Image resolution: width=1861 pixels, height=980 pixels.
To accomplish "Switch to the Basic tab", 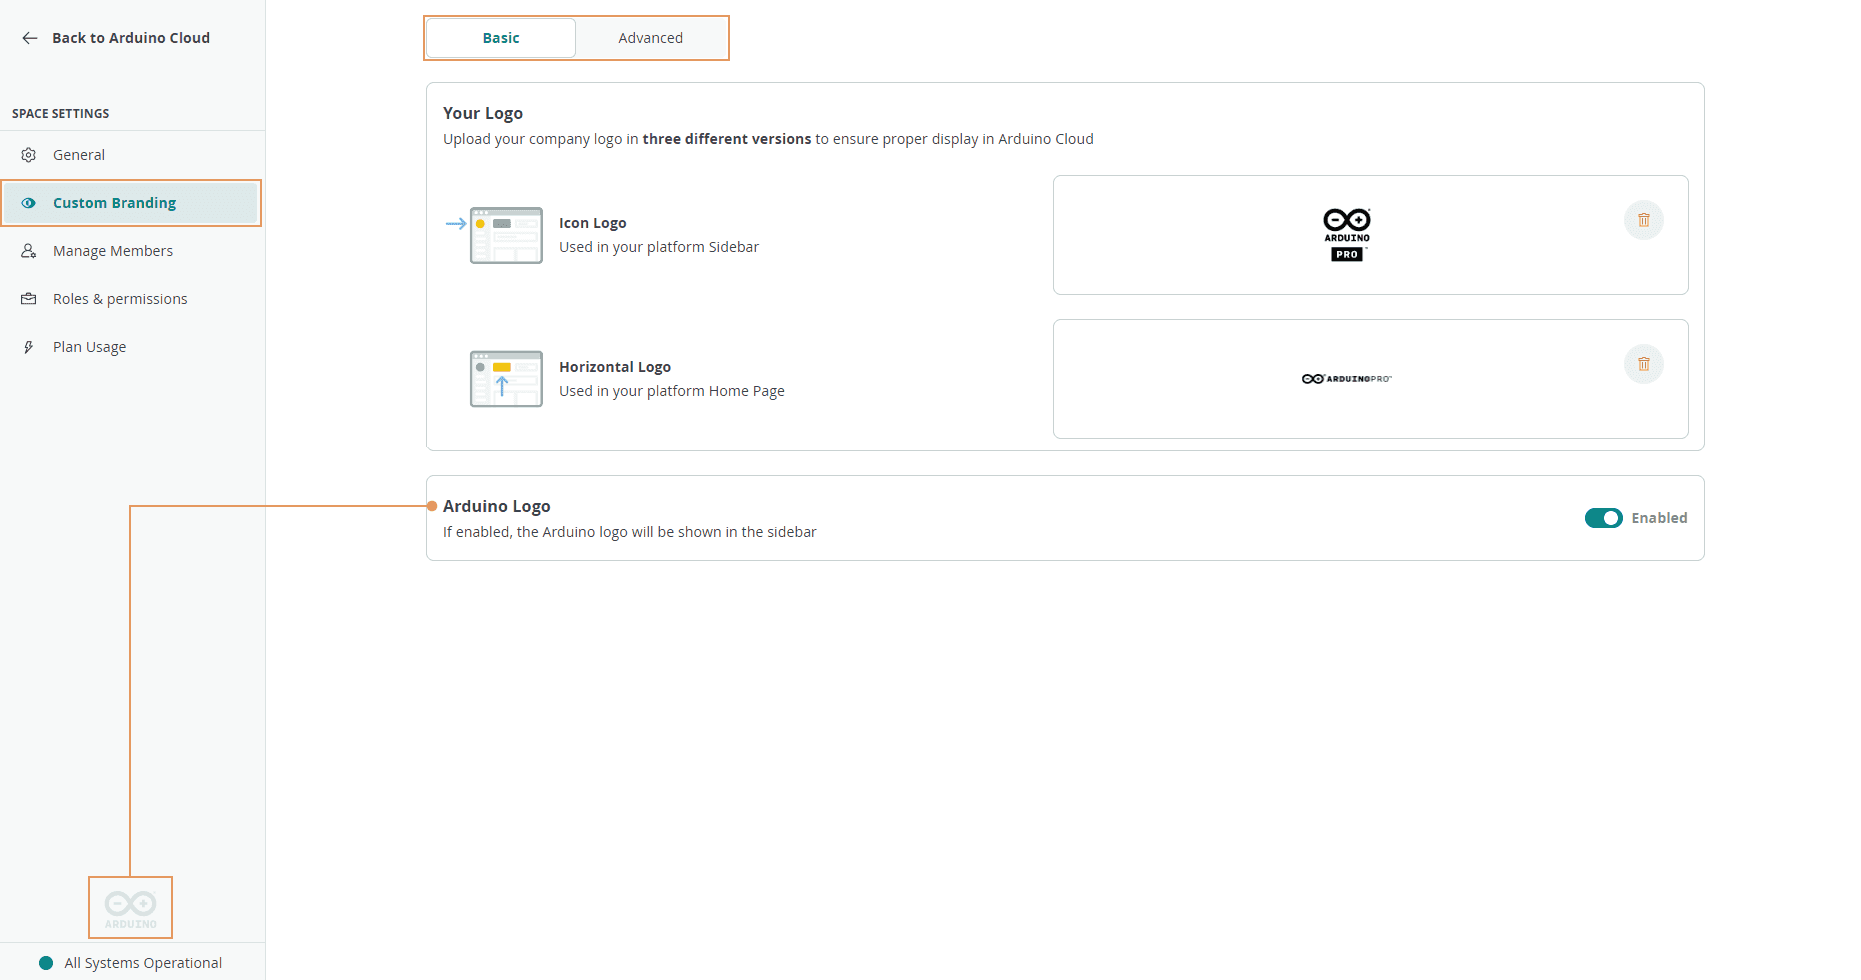I will (x=501, y=38).
